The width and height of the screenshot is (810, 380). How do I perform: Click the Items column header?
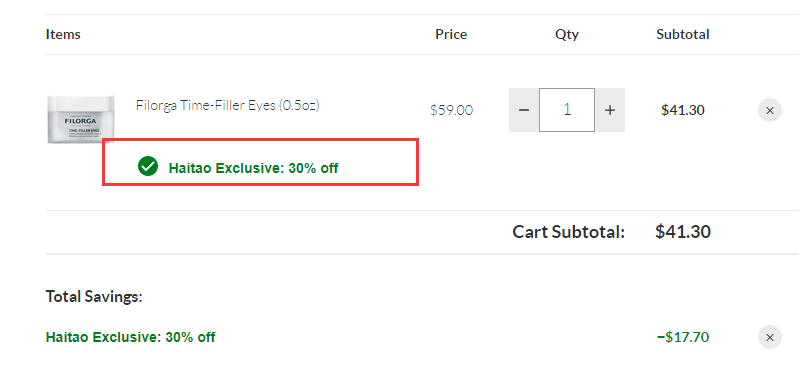(x=63, y=34)
